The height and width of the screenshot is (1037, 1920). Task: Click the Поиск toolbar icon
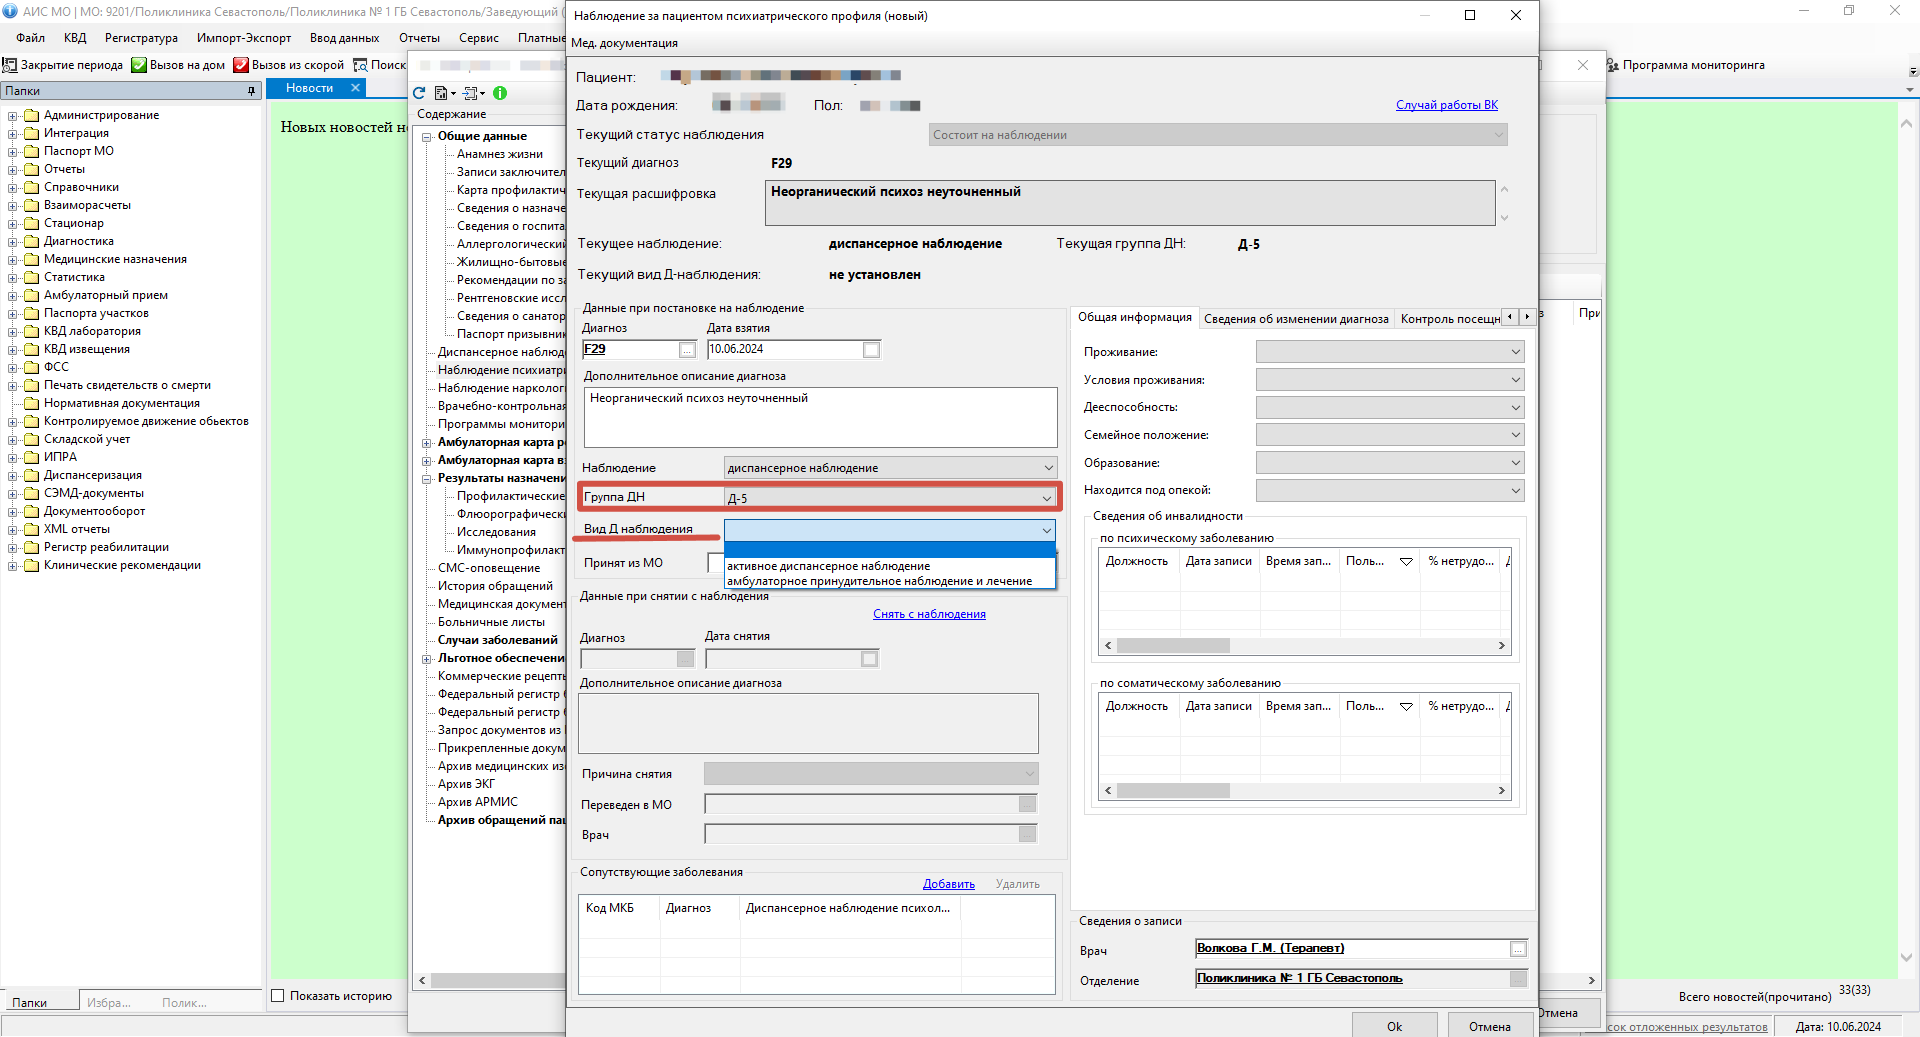[360, 65]
